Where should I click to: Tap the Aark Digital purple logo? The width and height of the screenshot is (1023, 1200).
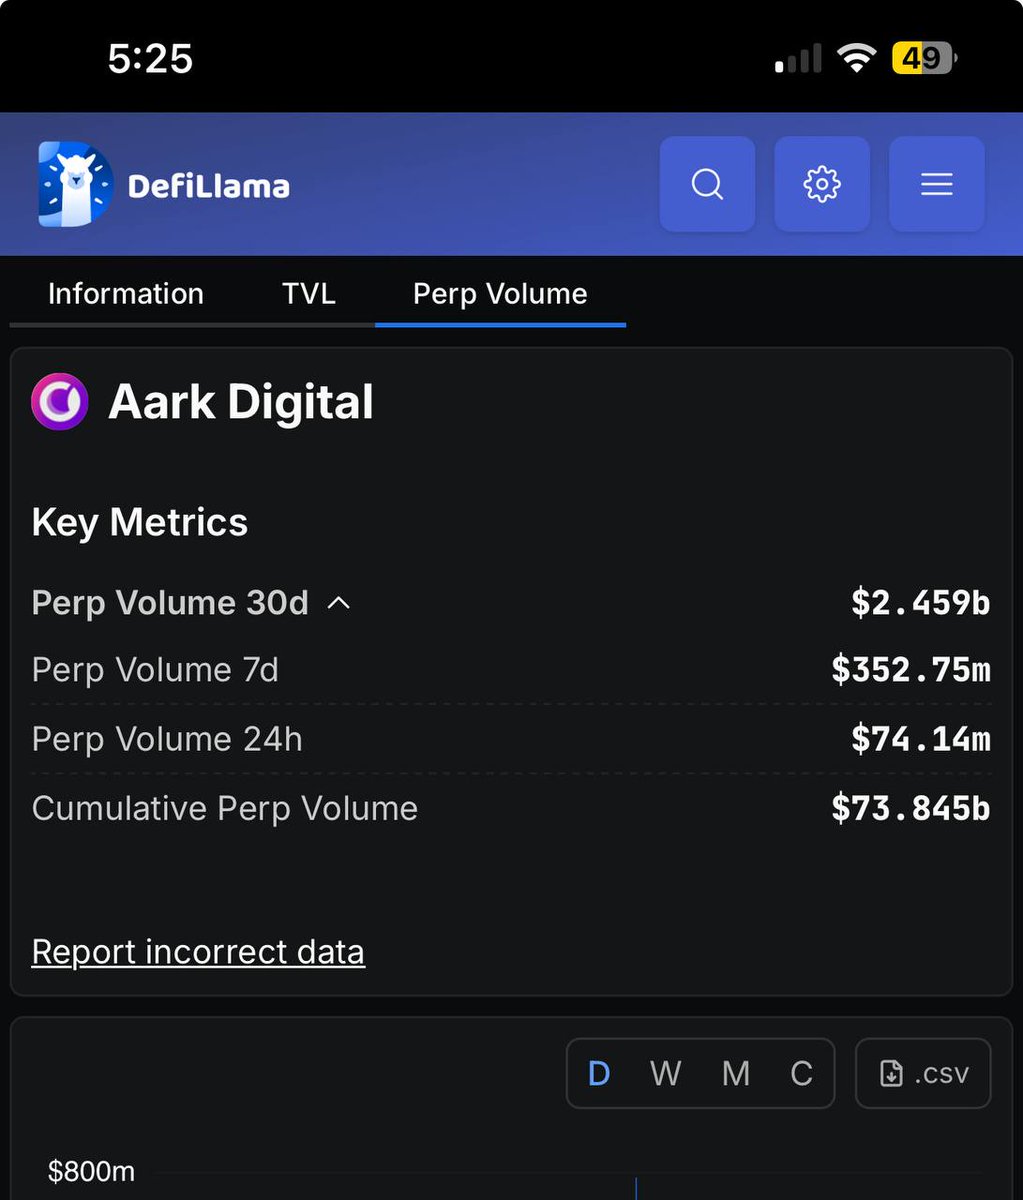60,402
